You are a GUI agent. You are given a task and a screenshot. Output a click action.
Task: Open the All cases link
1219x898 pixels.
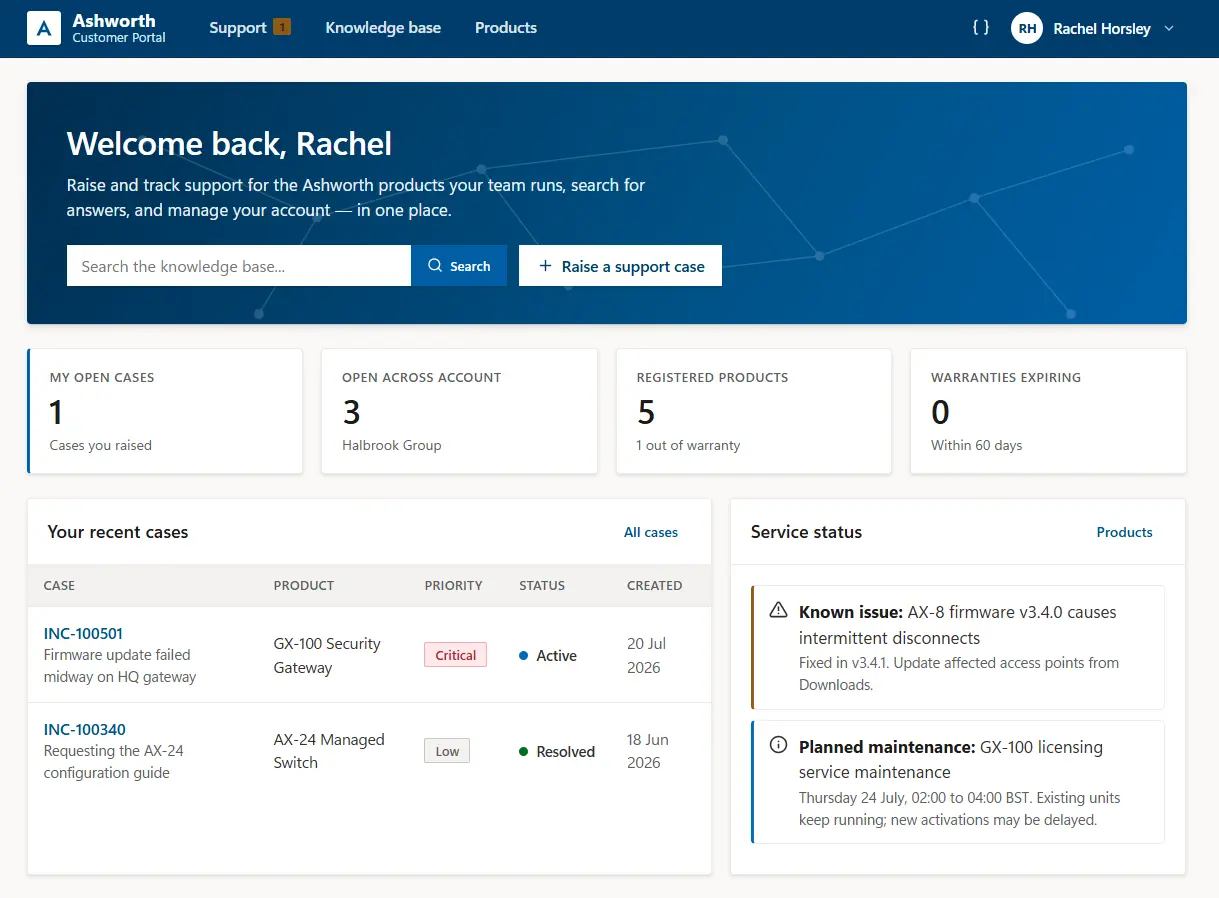(651, 532)
